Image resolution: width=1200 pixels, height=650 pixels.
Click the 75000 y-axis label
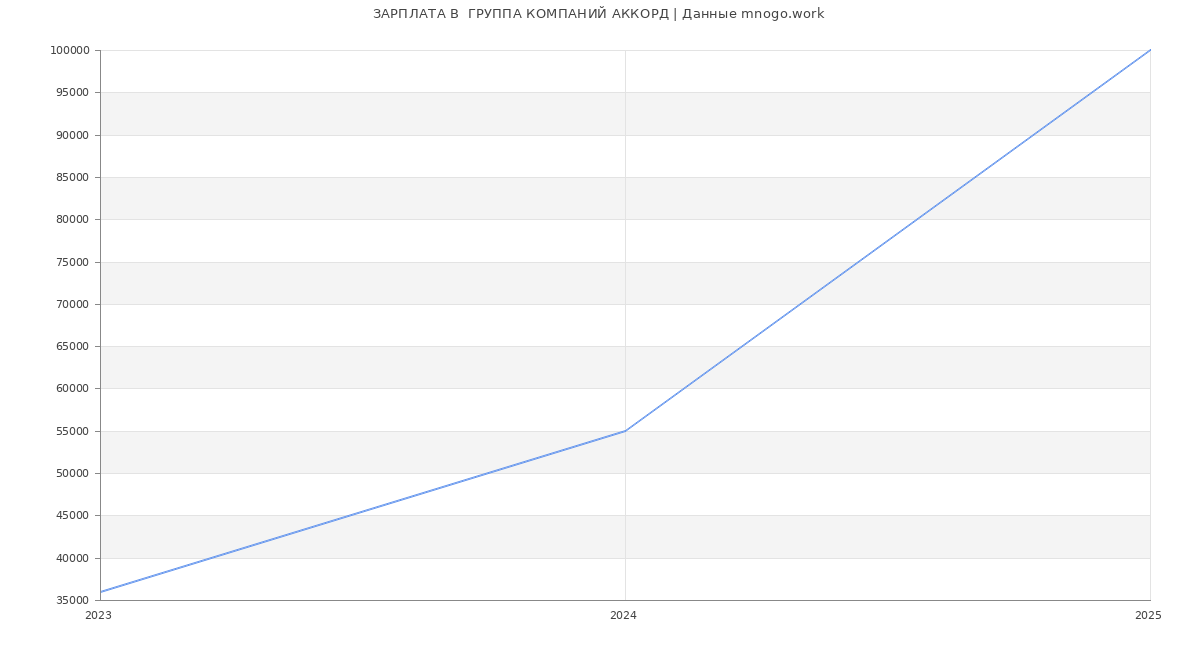(72, 262)
